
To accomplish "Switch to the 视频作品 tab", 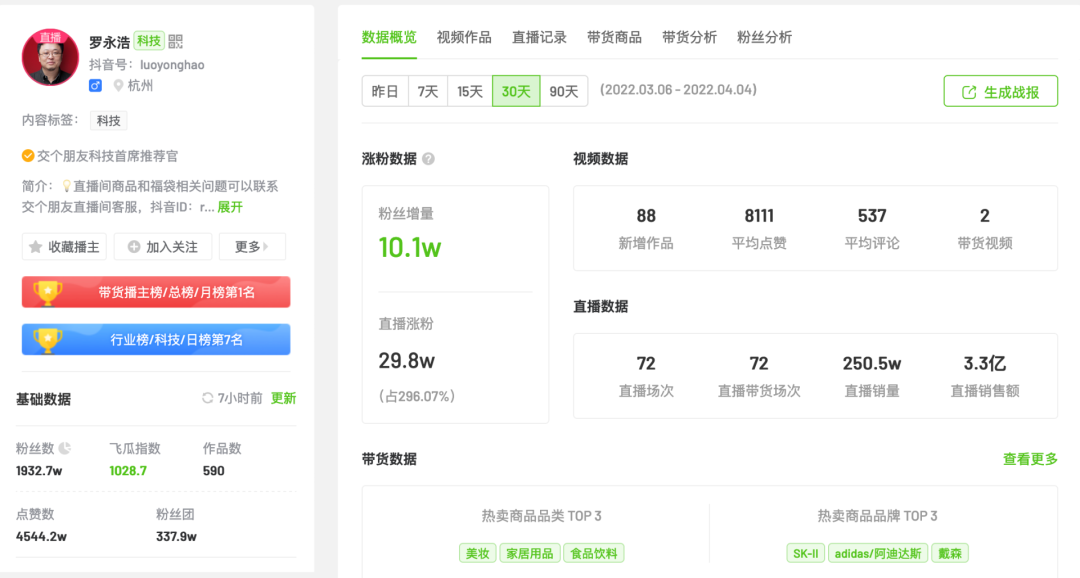I will pos(464,37).
